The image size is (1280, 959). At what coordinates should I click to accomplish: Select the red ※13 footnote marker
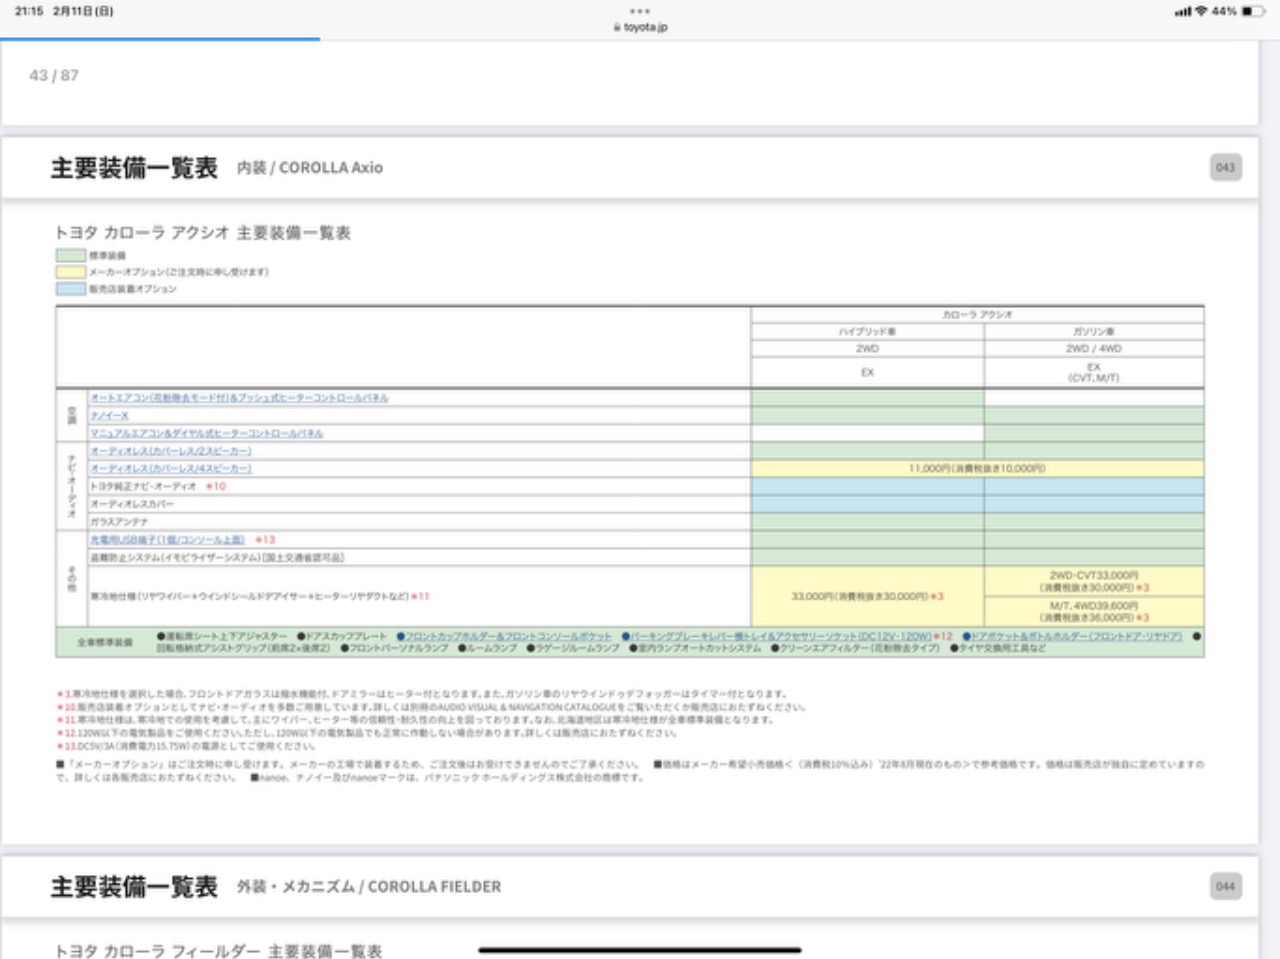(265, 539)
